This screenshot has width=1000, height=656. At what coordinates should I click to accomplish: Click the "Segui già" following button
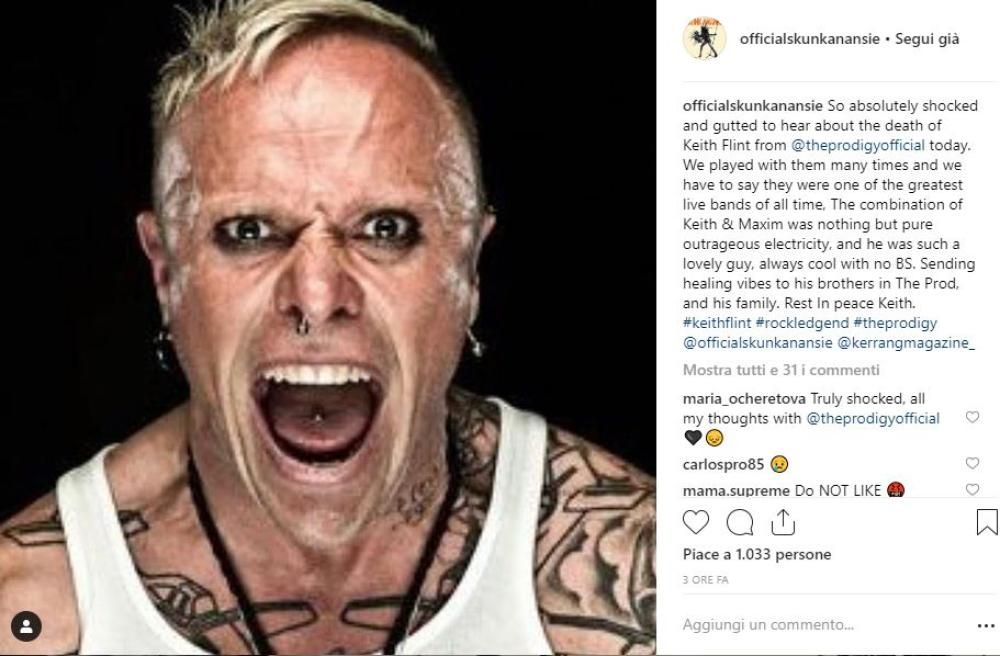927,39
